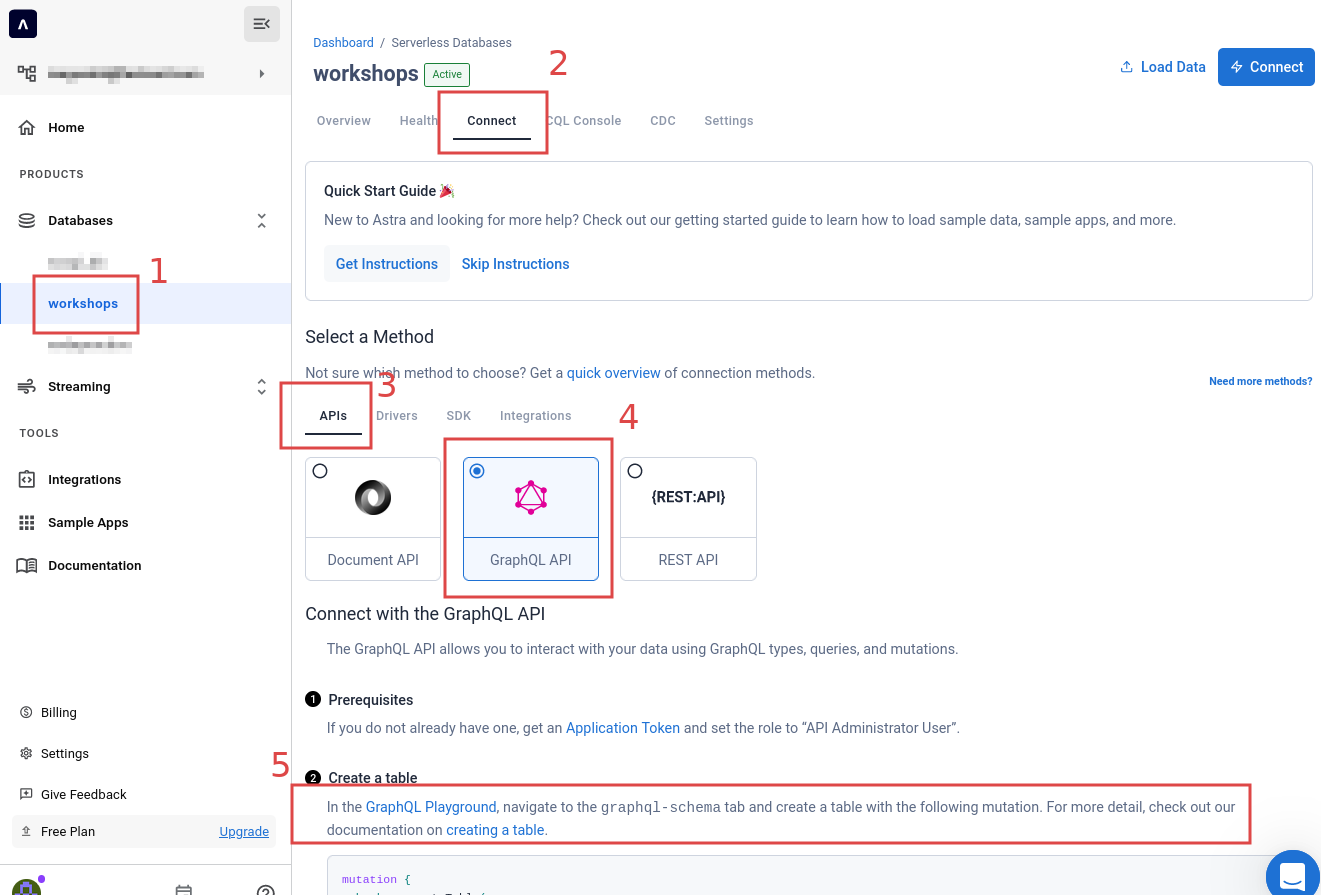The width and height of the screenshot is (1321, 895).
Task: Click the Skip Instructions button
Action: click(515, 264)
